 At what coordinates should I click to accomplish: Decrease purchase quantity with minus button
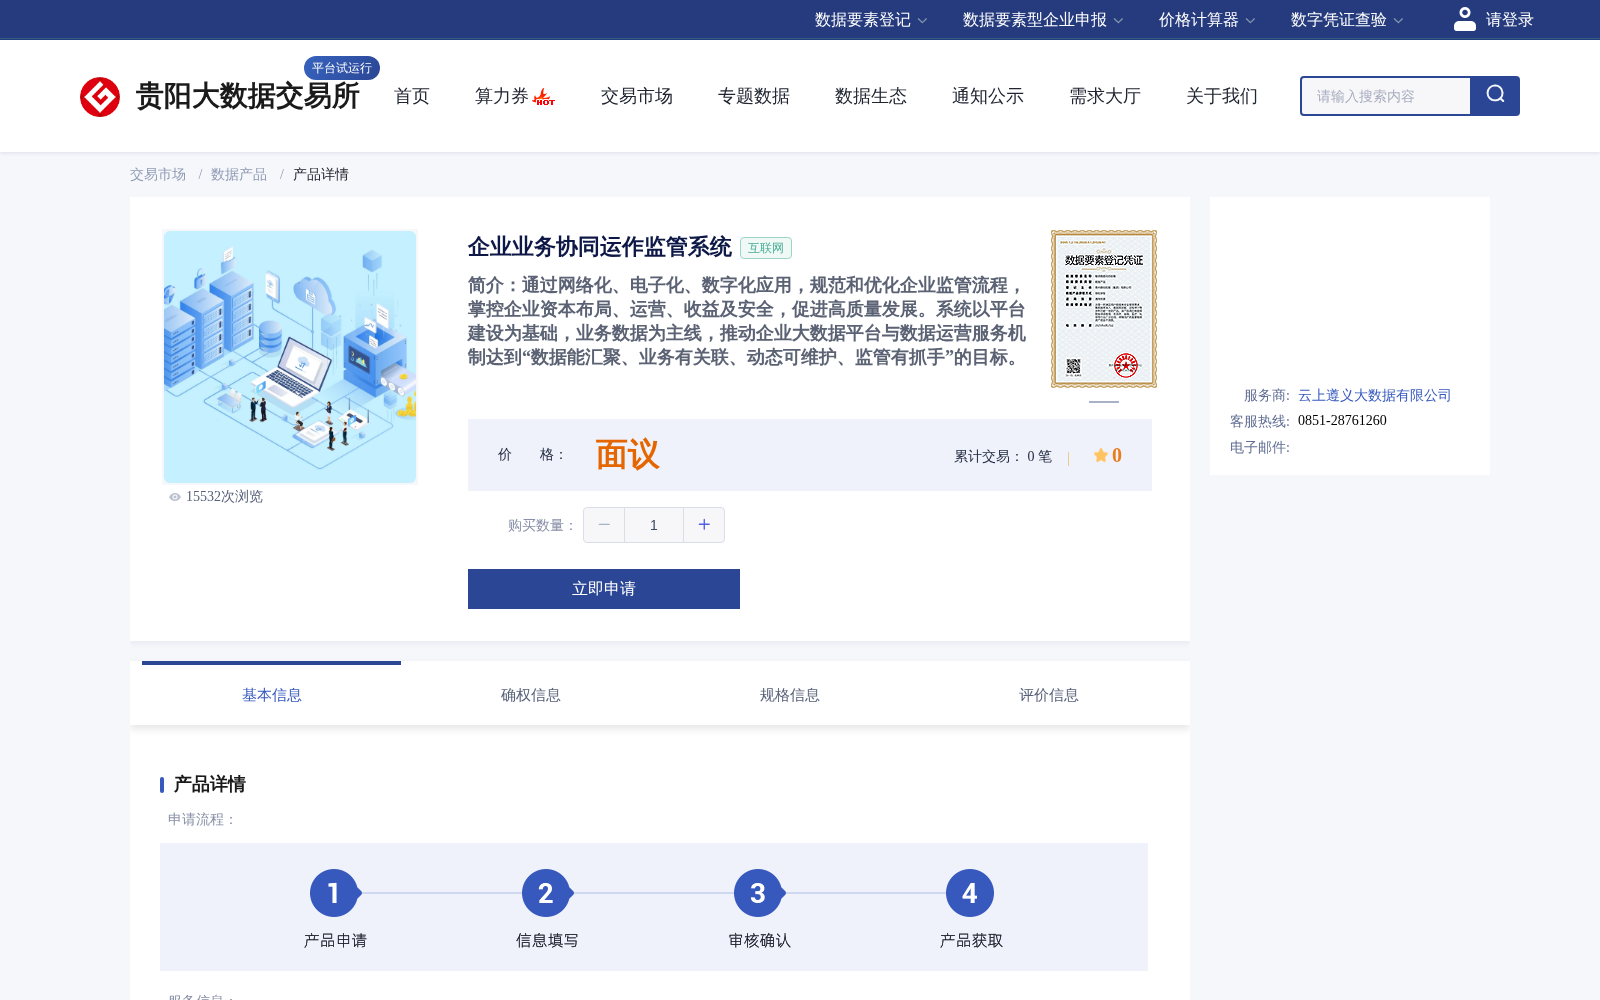click(x=604, y=525)
